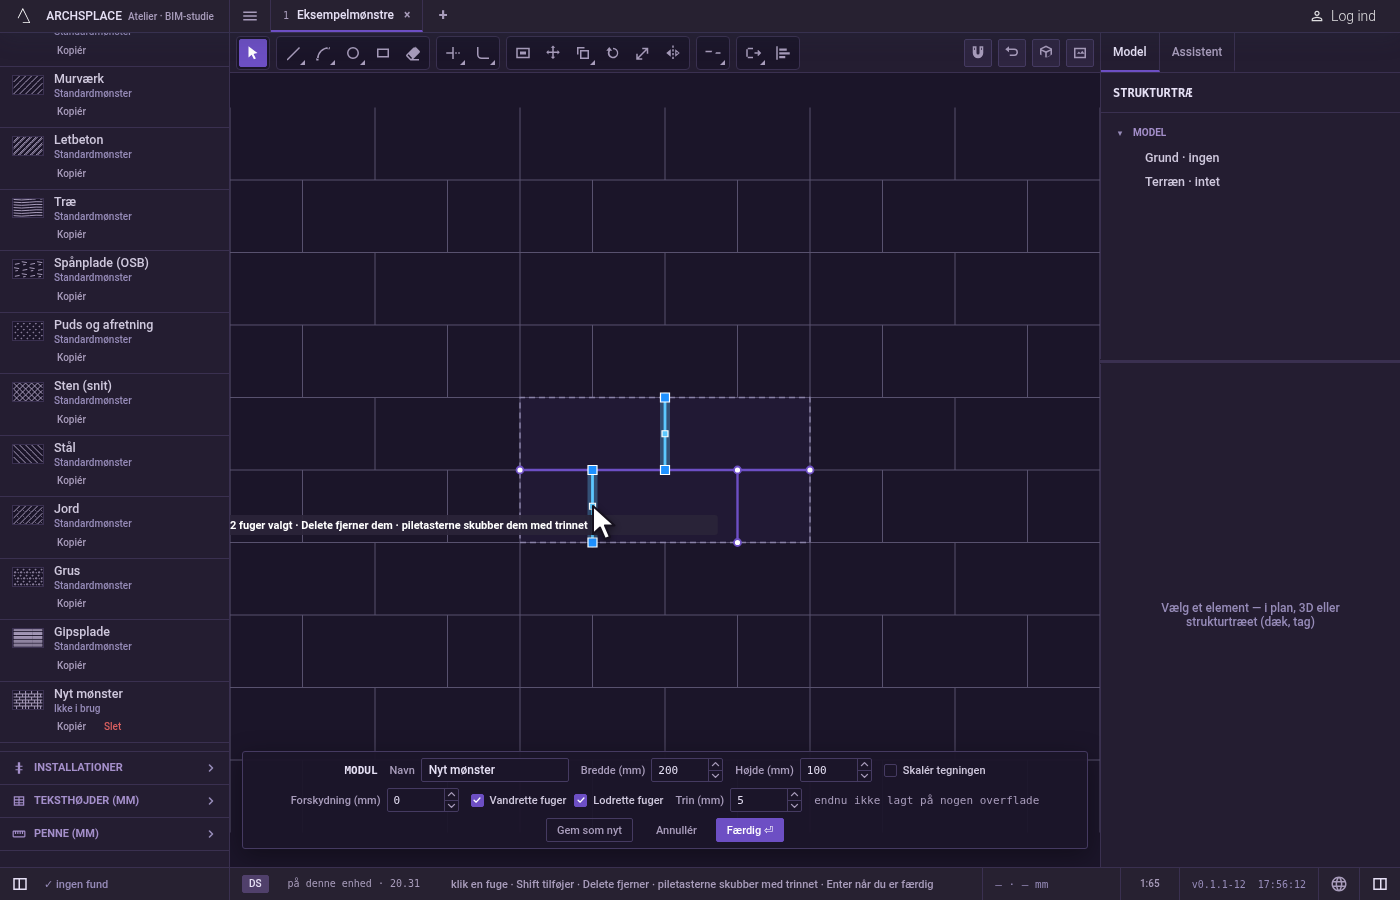Choose the line drawing tool
The height and width of the screenshot is (900, 1400).
[293, 53]
